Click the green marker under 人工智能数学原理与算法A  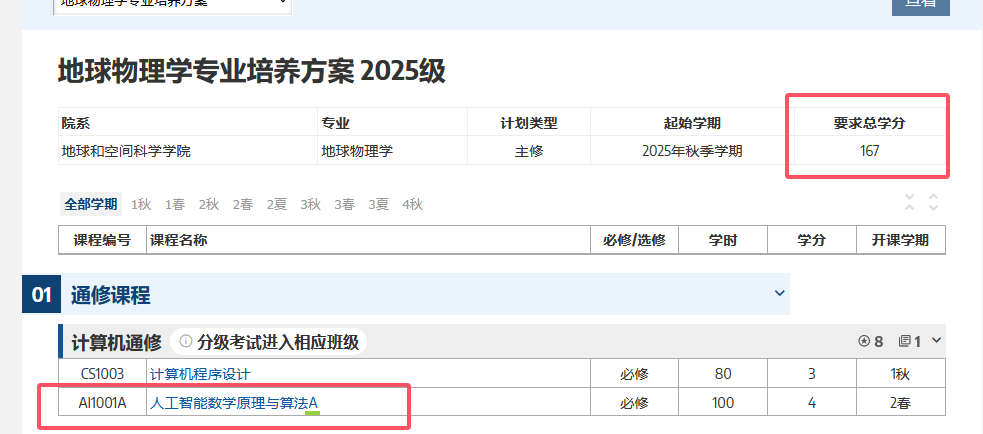pos(312,413)
